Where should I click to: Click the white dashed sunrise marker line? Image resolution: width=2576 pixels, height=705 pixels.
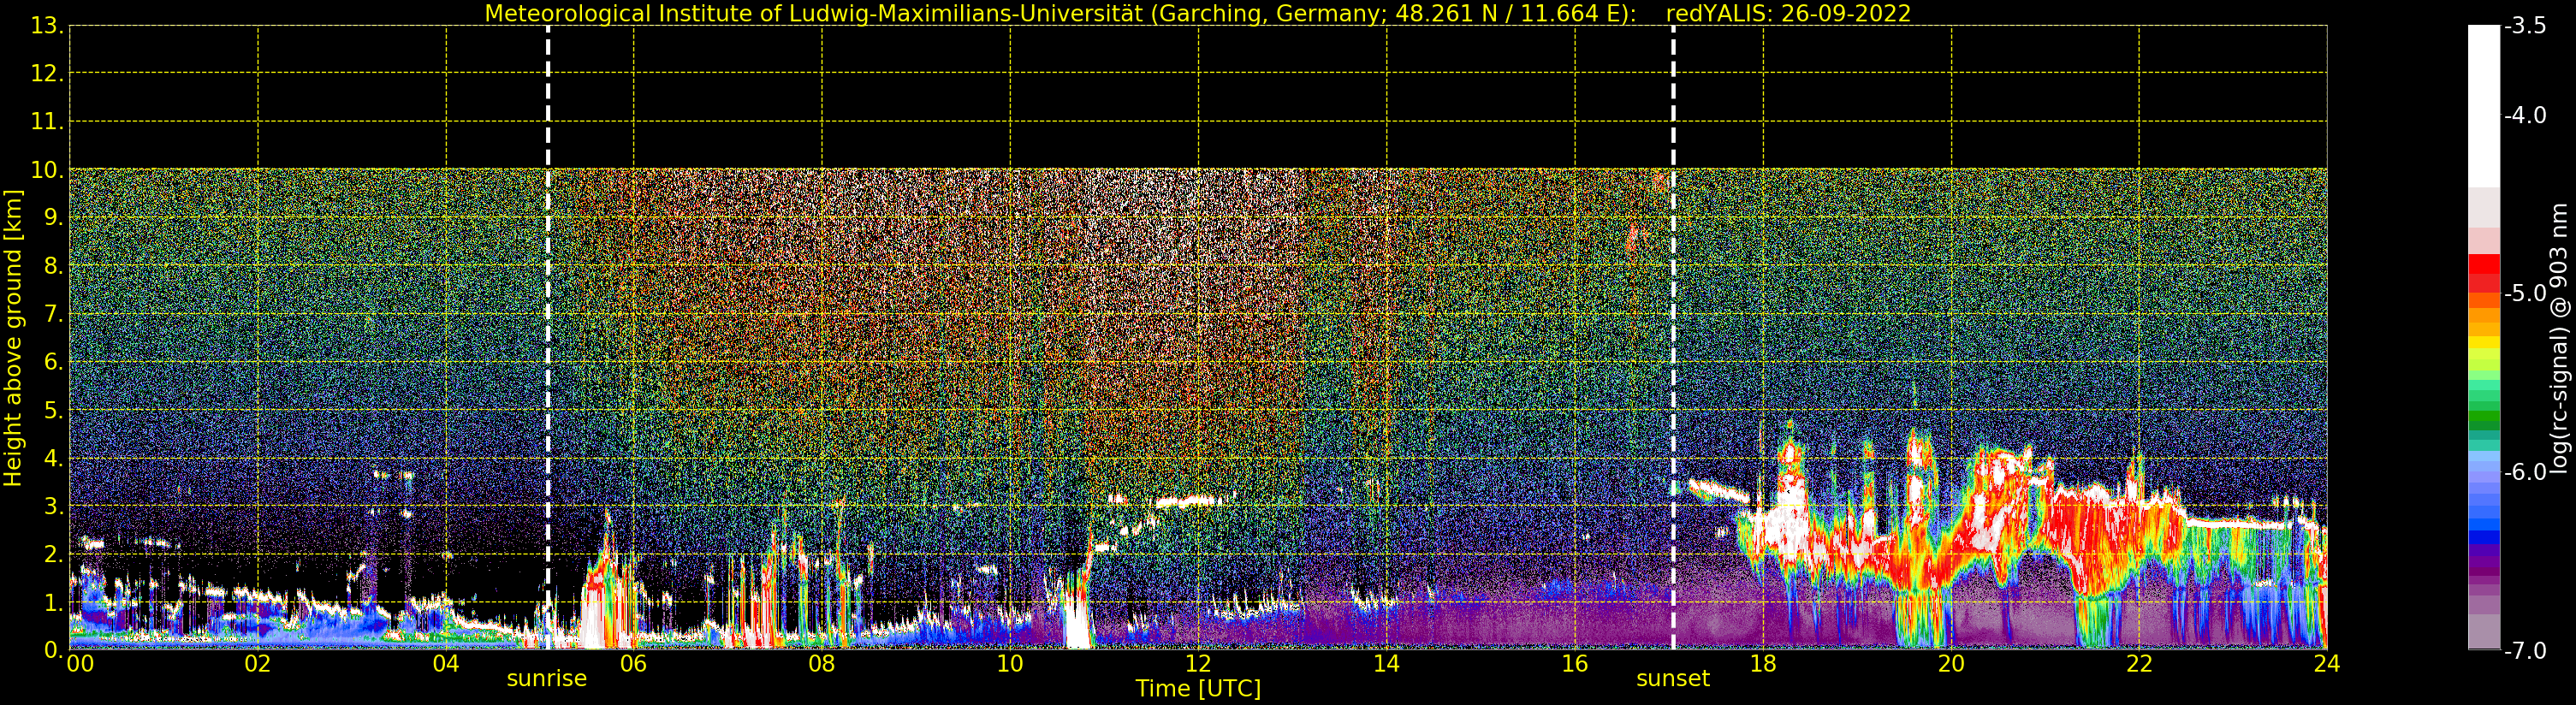click(x=548, y=338)
